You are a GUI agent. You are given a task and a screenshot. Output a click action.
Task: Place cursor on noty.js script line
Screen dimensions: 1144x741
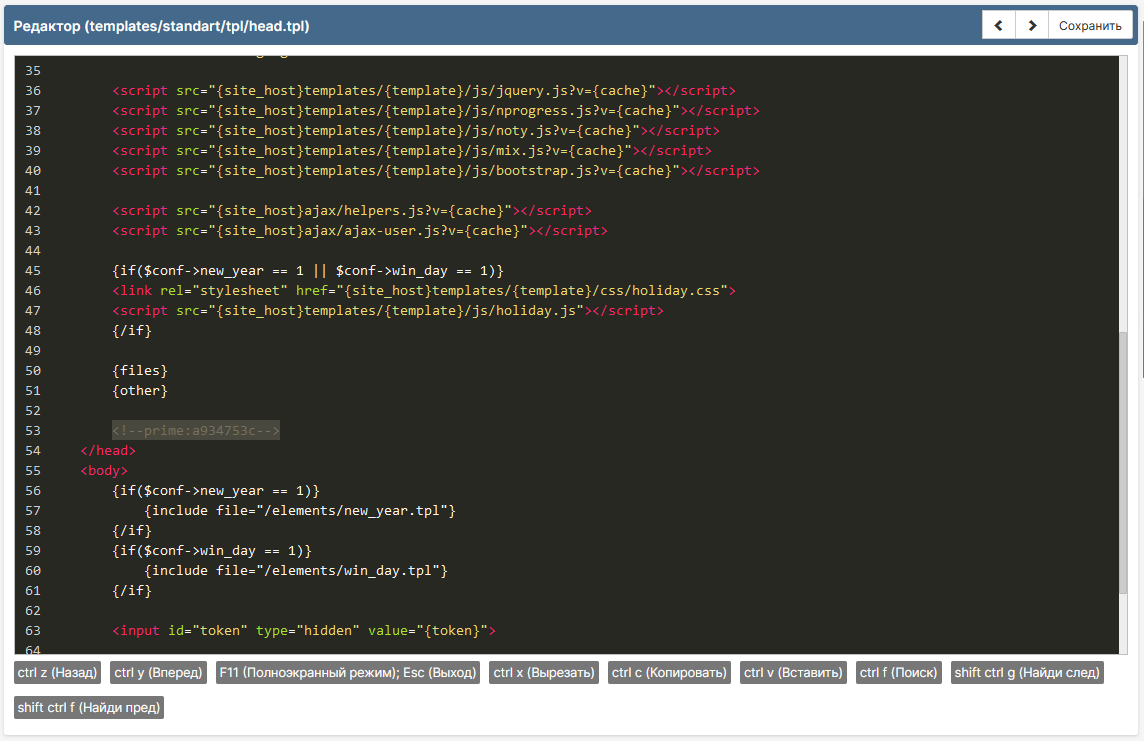click(416, 131)
